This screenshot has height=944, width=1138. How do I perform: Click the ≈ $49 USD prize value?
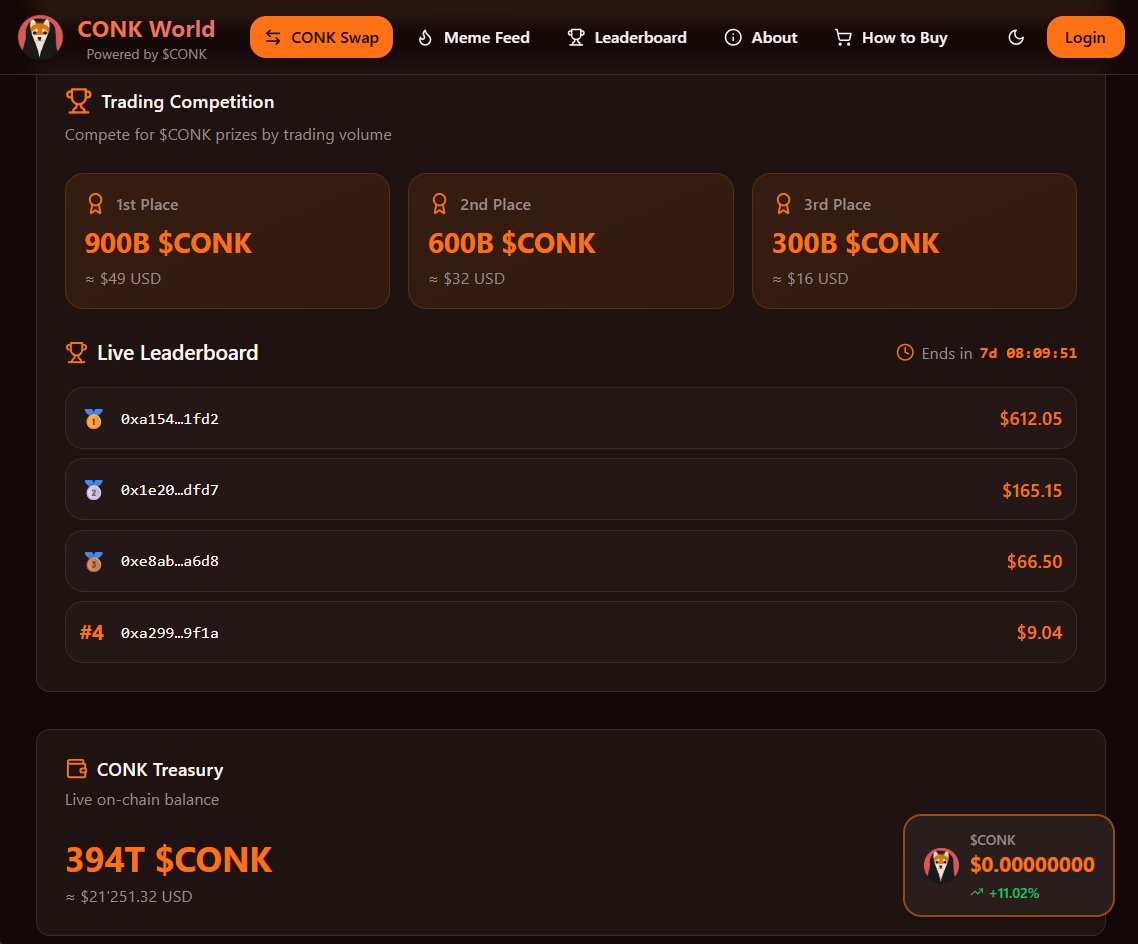tap(123, 279)
